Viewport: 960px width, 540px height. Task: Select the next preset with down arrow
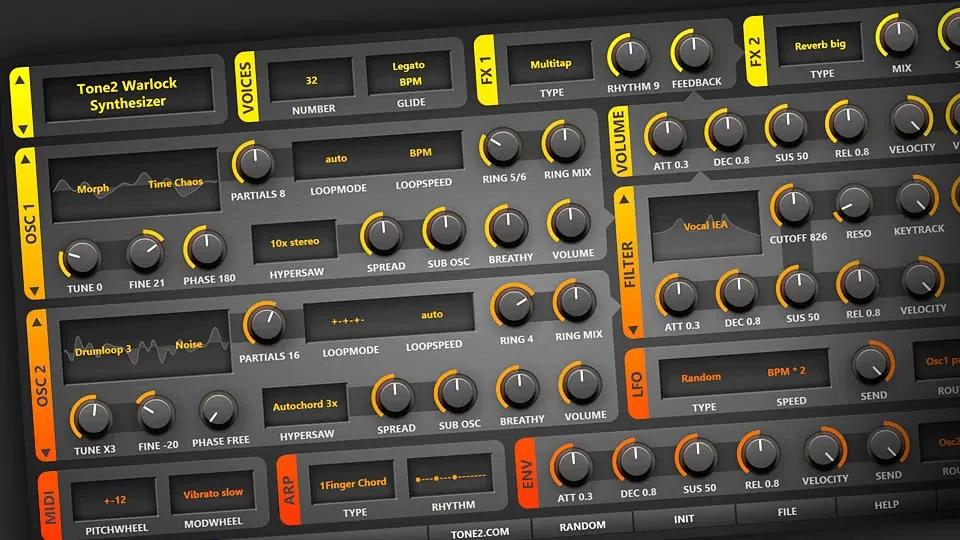click(x=22, y=129)
